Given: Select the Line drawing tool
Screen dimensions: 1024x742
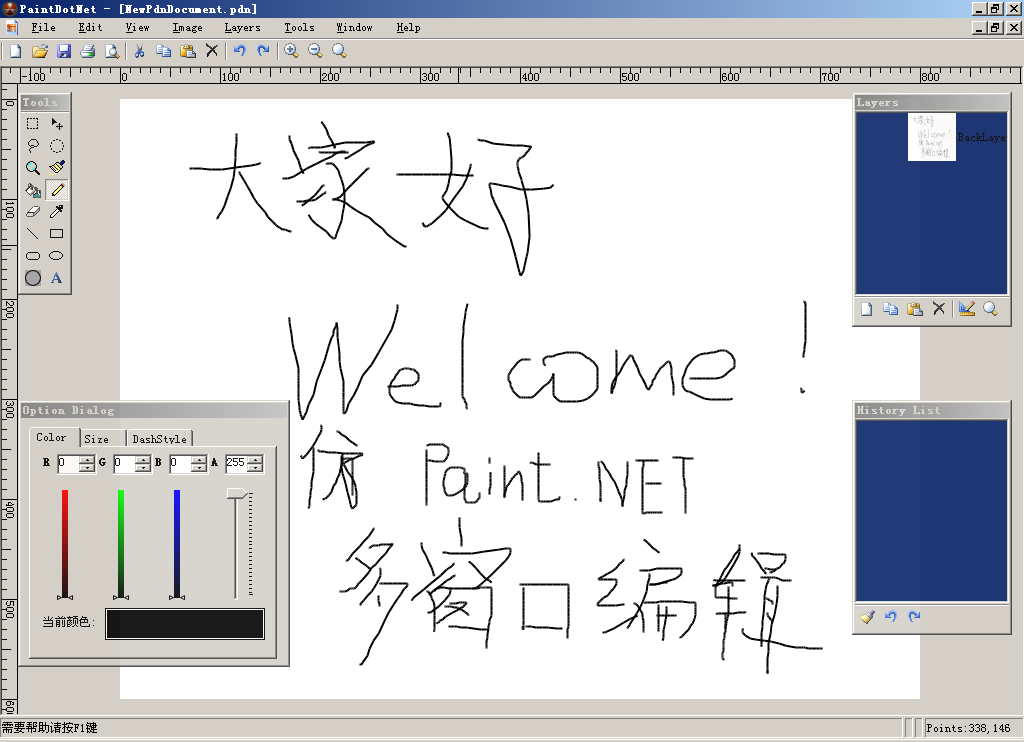Looking at the screenshot, I should [33, 234].
